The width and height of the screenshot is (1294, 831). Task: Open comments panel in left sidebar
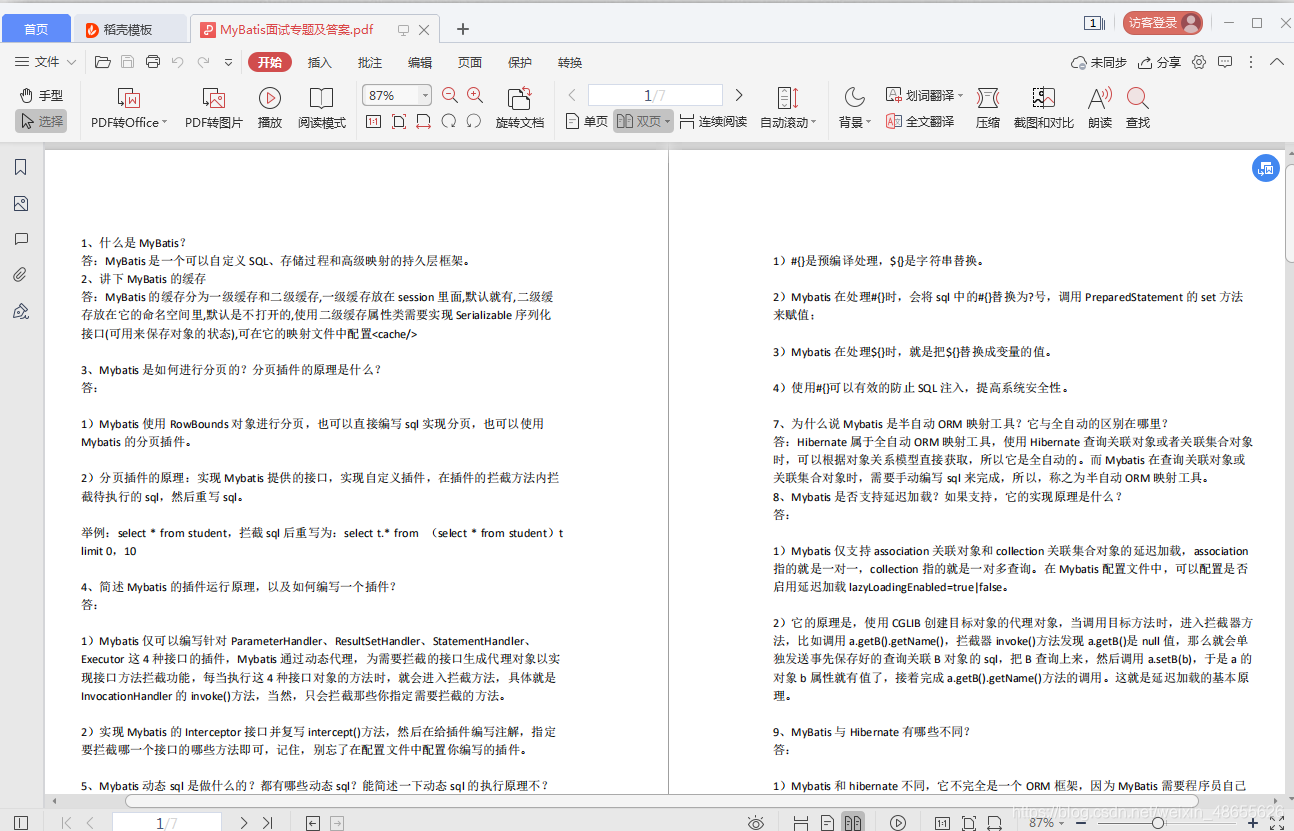(21, 239)
